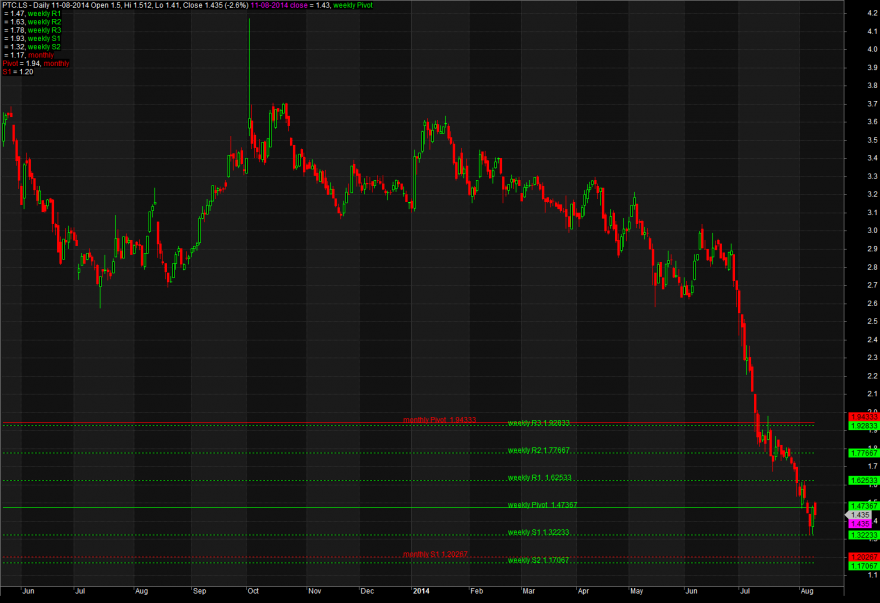Click the 'weekly R2 1.77667' line label
The image size is (880, 603).
point(539,450)
